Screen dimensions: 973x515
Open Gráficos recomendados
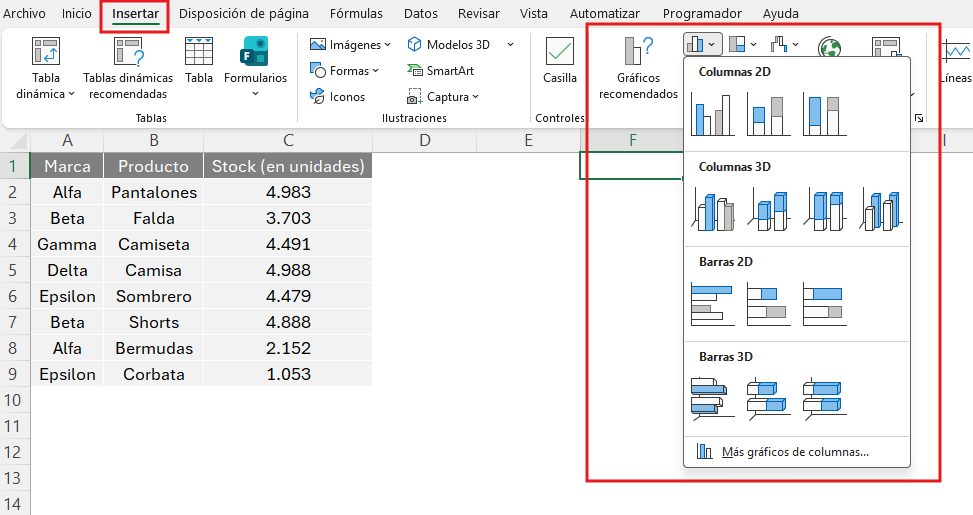pos(638,68)
